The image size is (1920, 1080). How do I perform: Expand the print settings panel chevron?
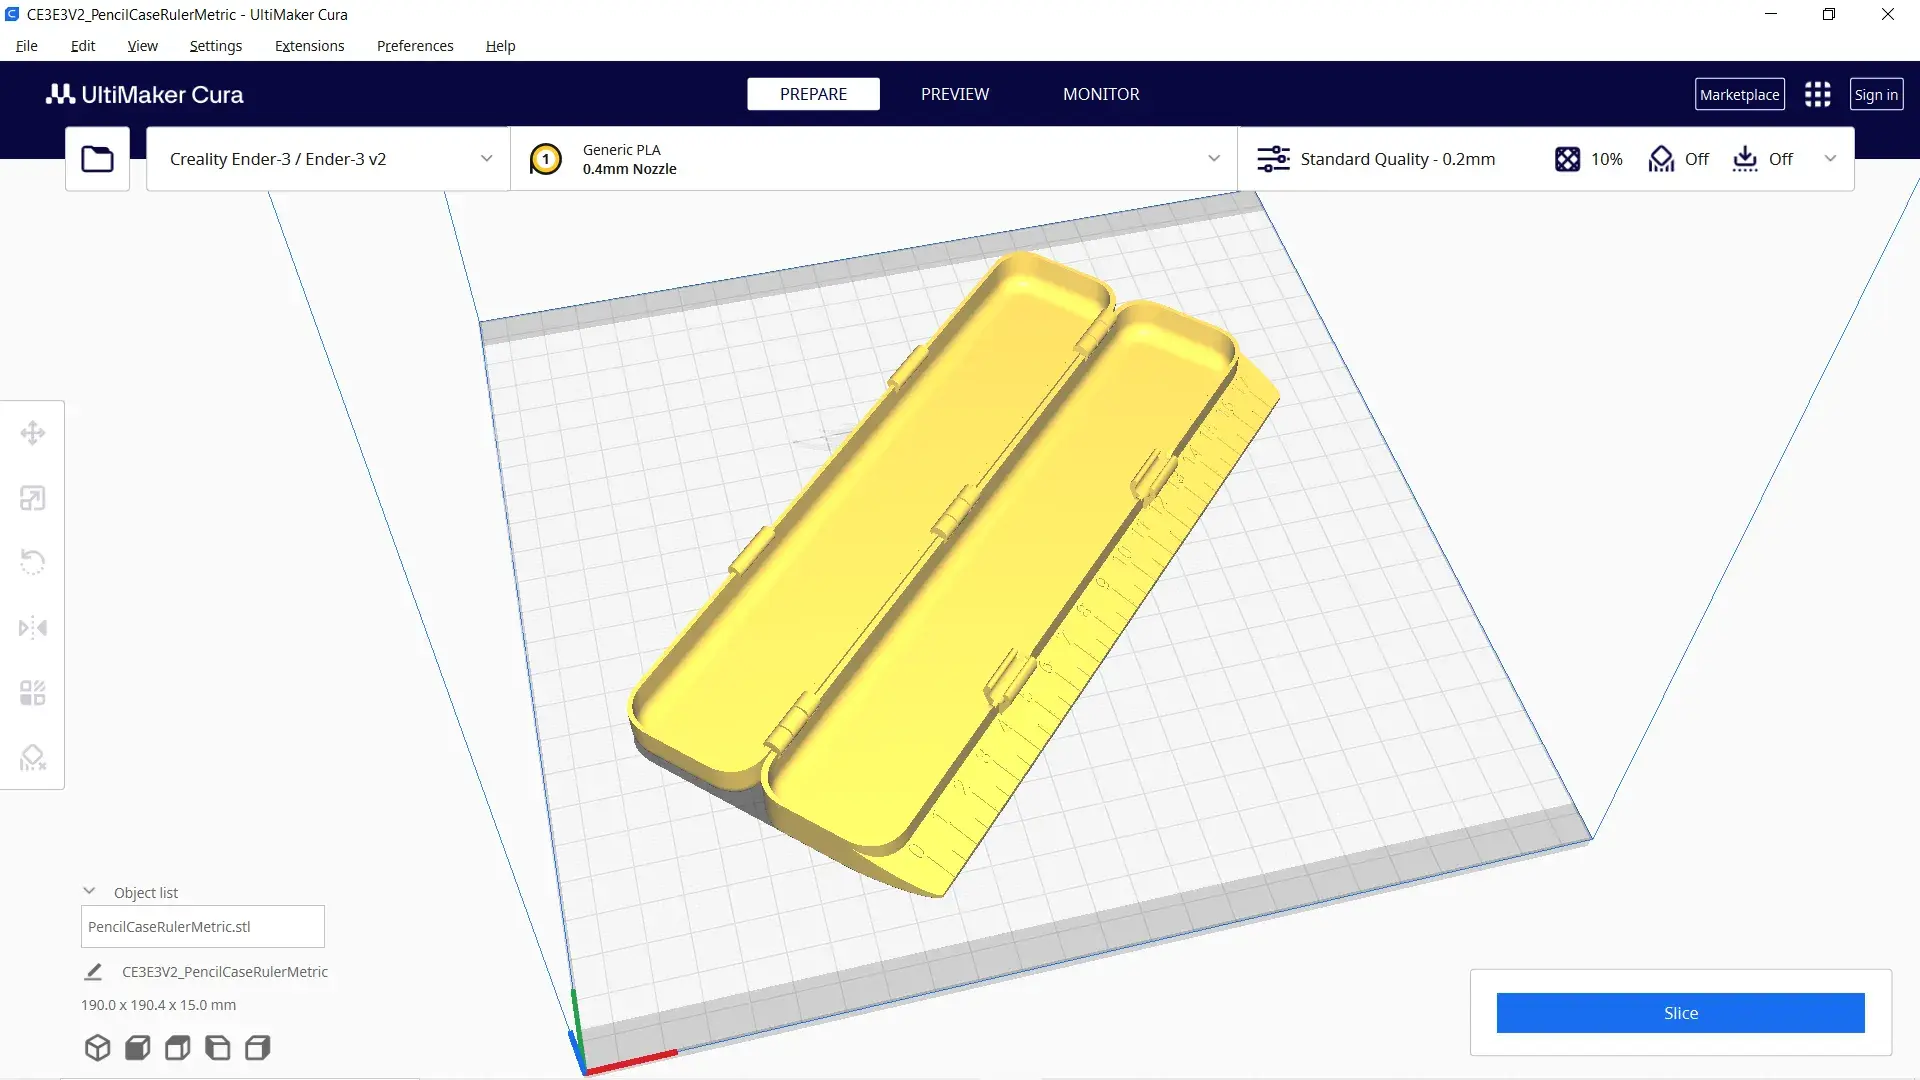point(1830,159)
